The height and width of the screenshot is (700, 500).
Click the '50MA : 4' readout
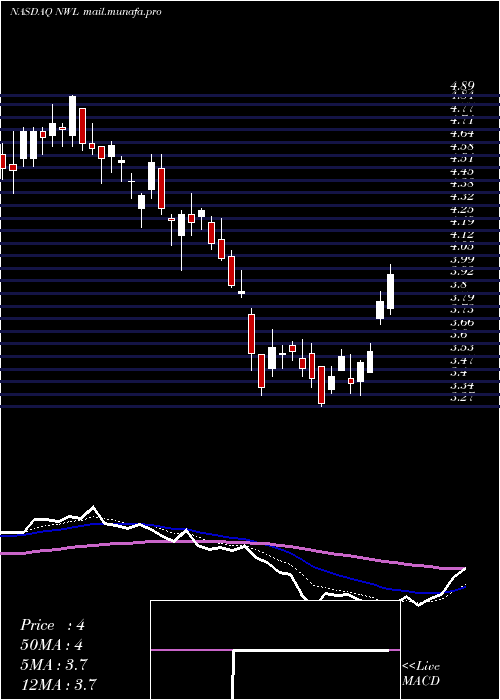coord(51,645)
